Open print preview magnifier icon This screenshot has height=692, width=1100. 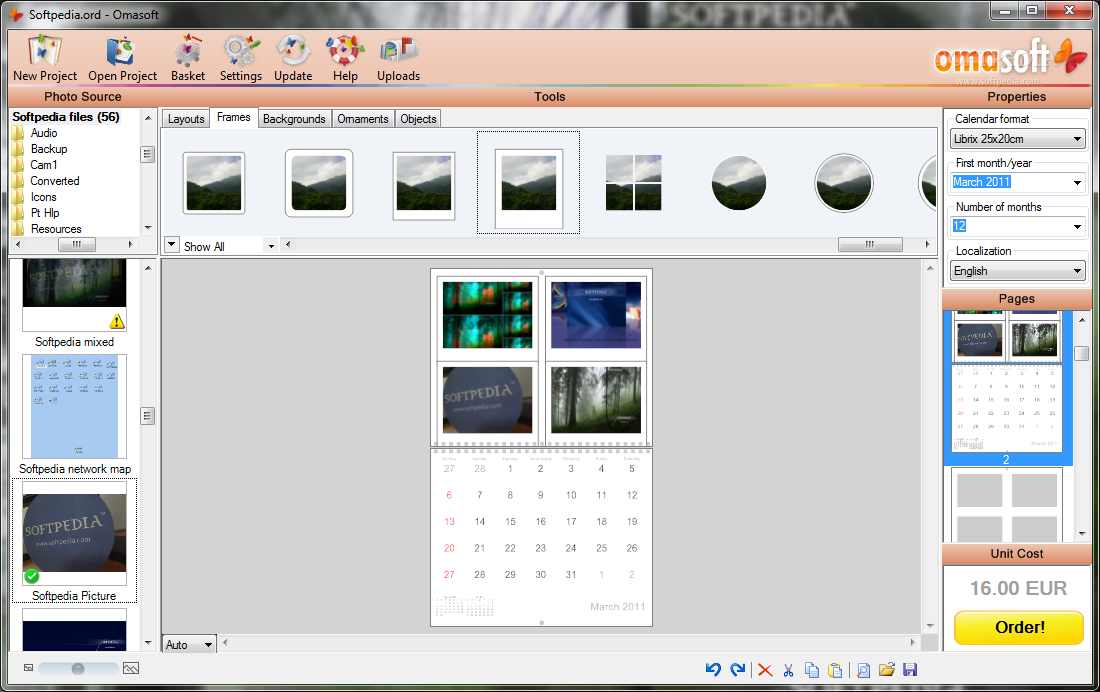tap(864, 670)
